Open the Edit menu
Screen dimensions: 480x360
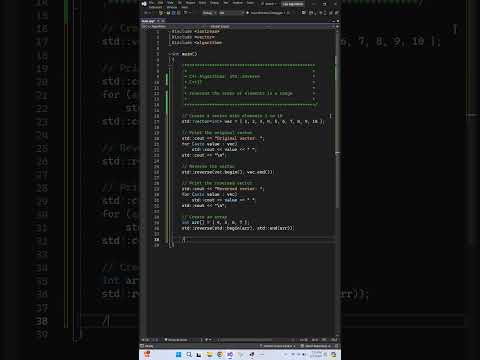(x=161, y=3)
